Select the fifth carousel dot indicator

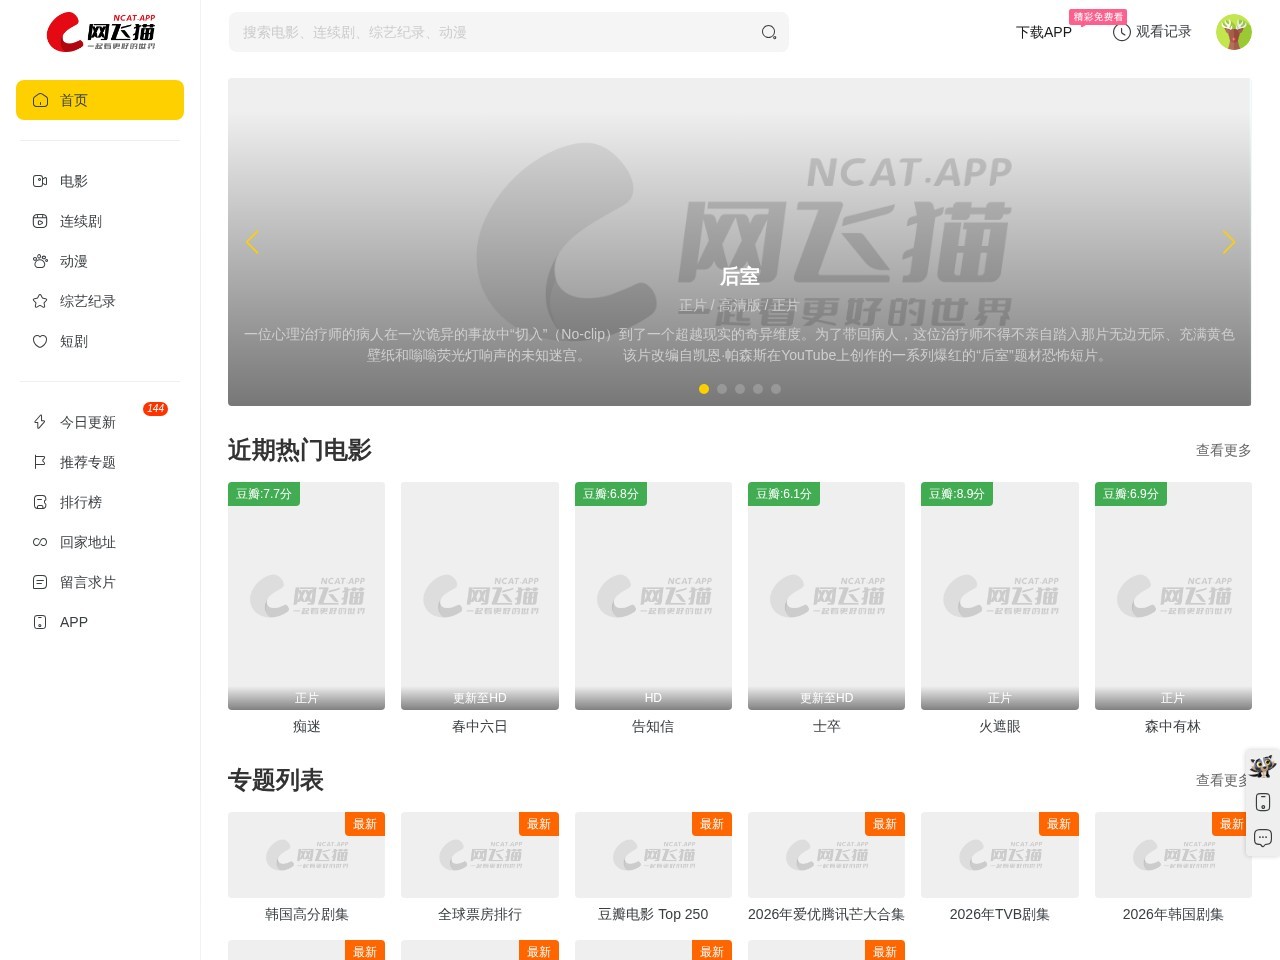[776, 389]
